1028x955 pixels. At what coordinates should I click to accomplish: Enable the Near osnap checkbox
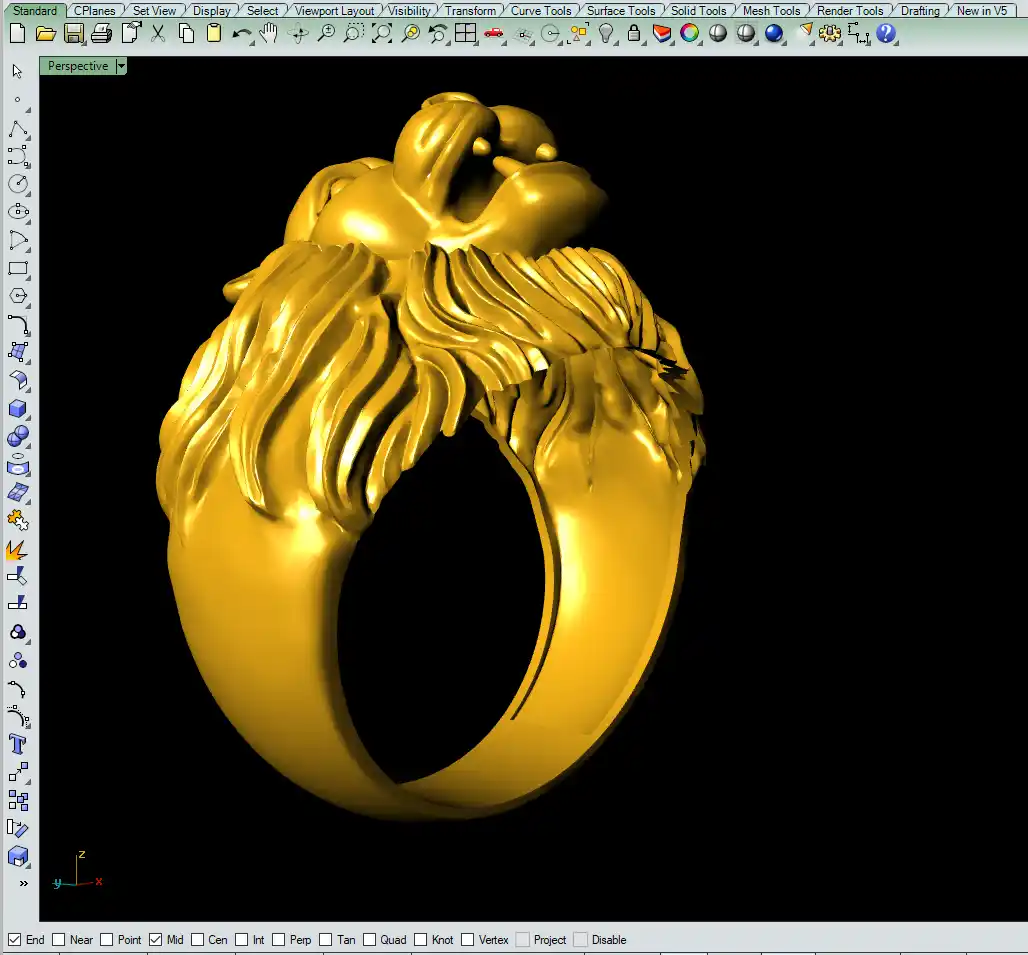tap(59, 940)
